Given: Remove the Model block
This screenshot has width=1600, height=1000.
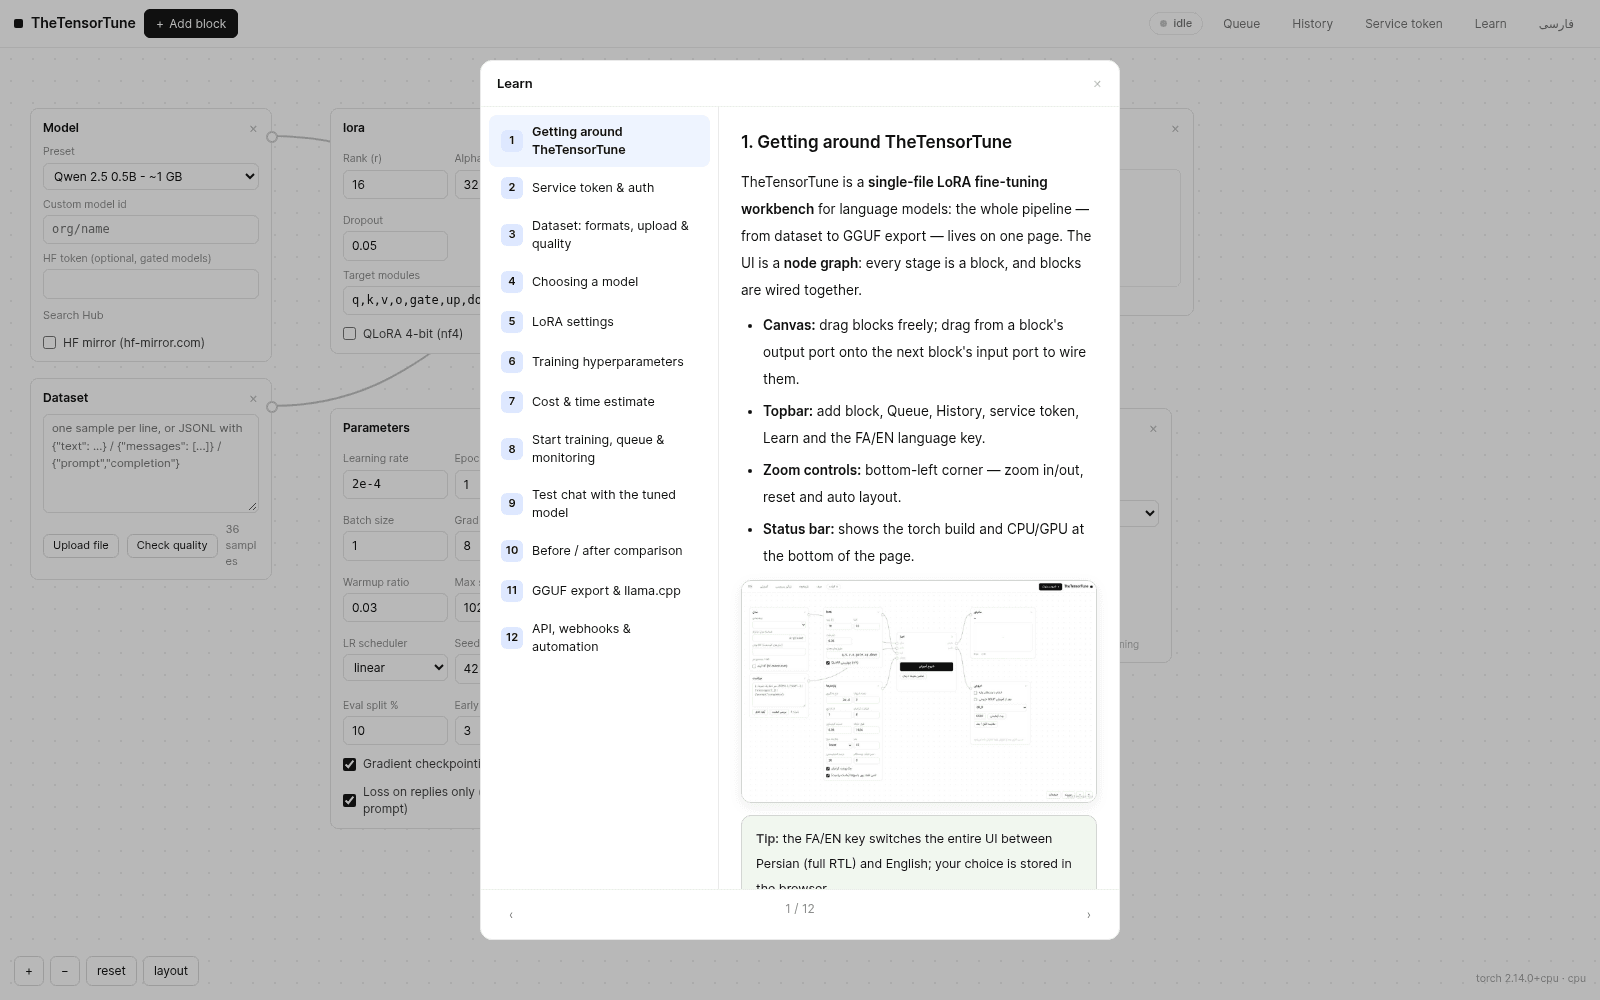Looking at the screenshot, I should [x=253, y=128].
